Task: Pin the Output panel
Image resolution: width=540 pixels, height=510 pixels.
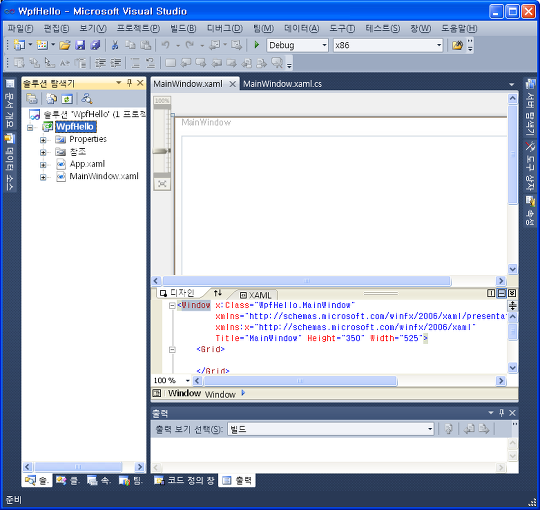Action: pyautogui.click(x=501, y=413)
